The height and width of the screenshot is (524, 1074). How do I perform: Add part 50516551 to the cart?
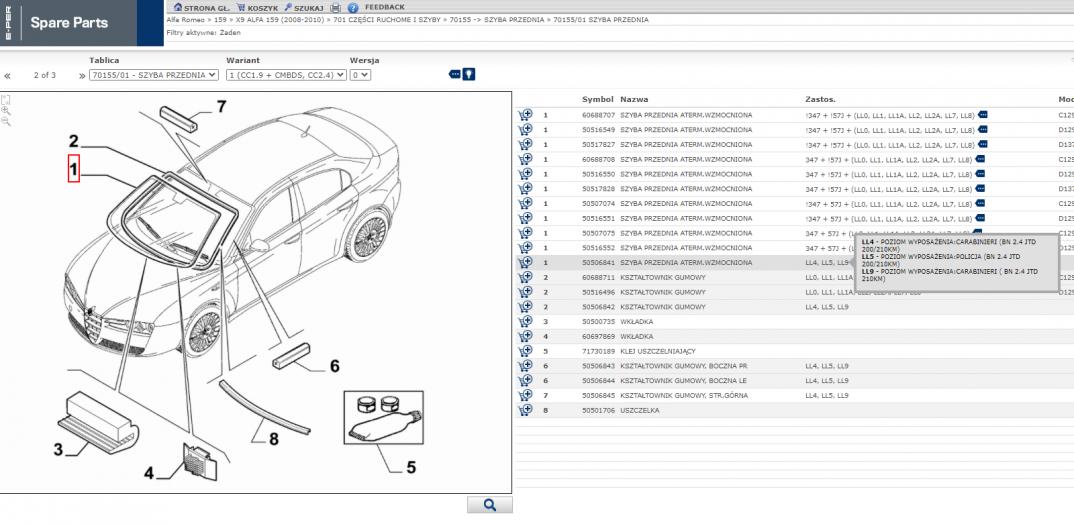click(525, 219)
